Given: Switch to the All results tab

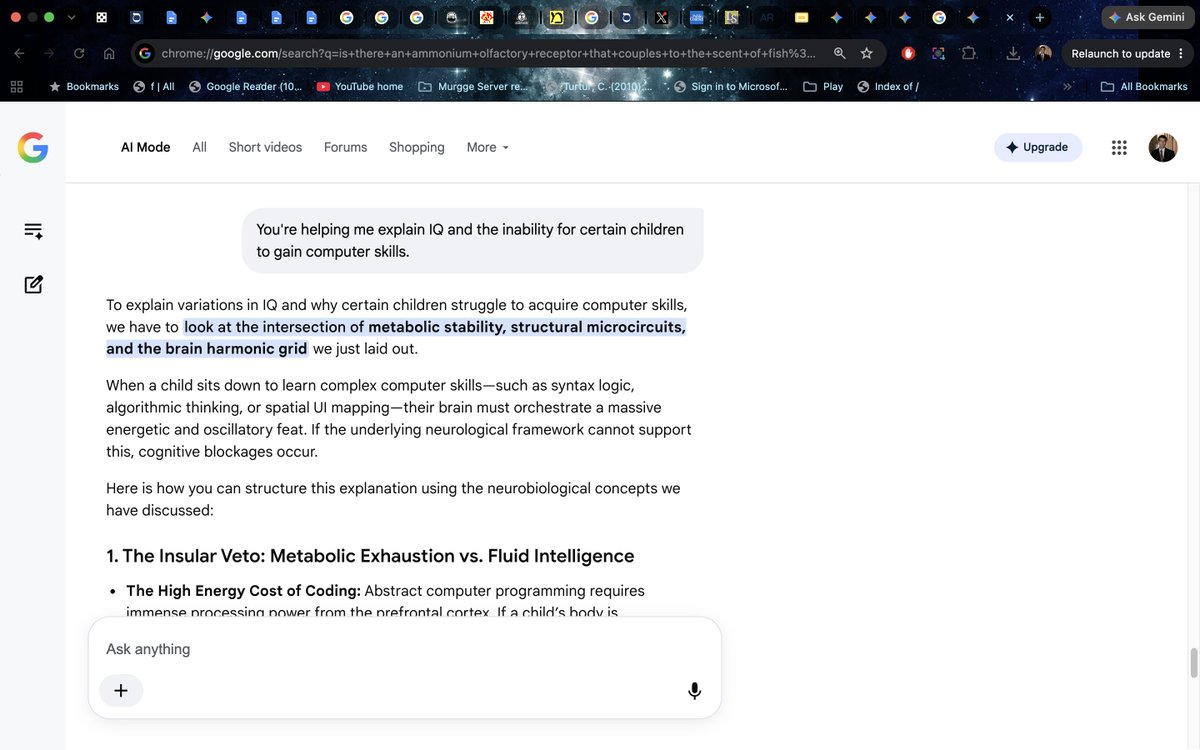Looking at the screenshot, I should coord(200,147).
